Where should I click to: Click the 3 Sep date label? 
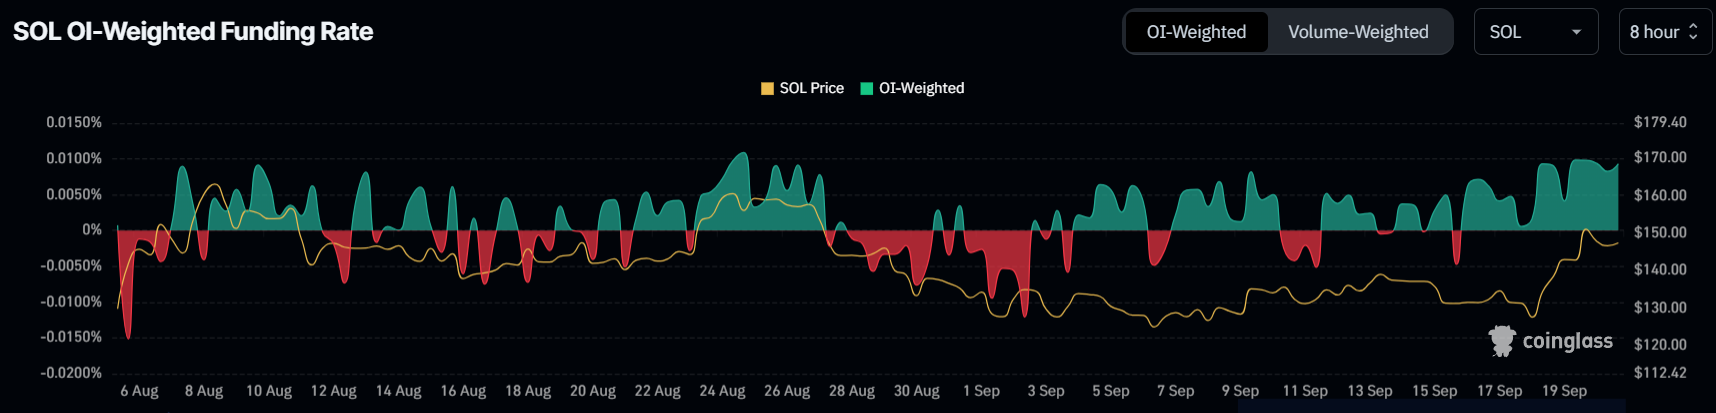(1046, 391)
